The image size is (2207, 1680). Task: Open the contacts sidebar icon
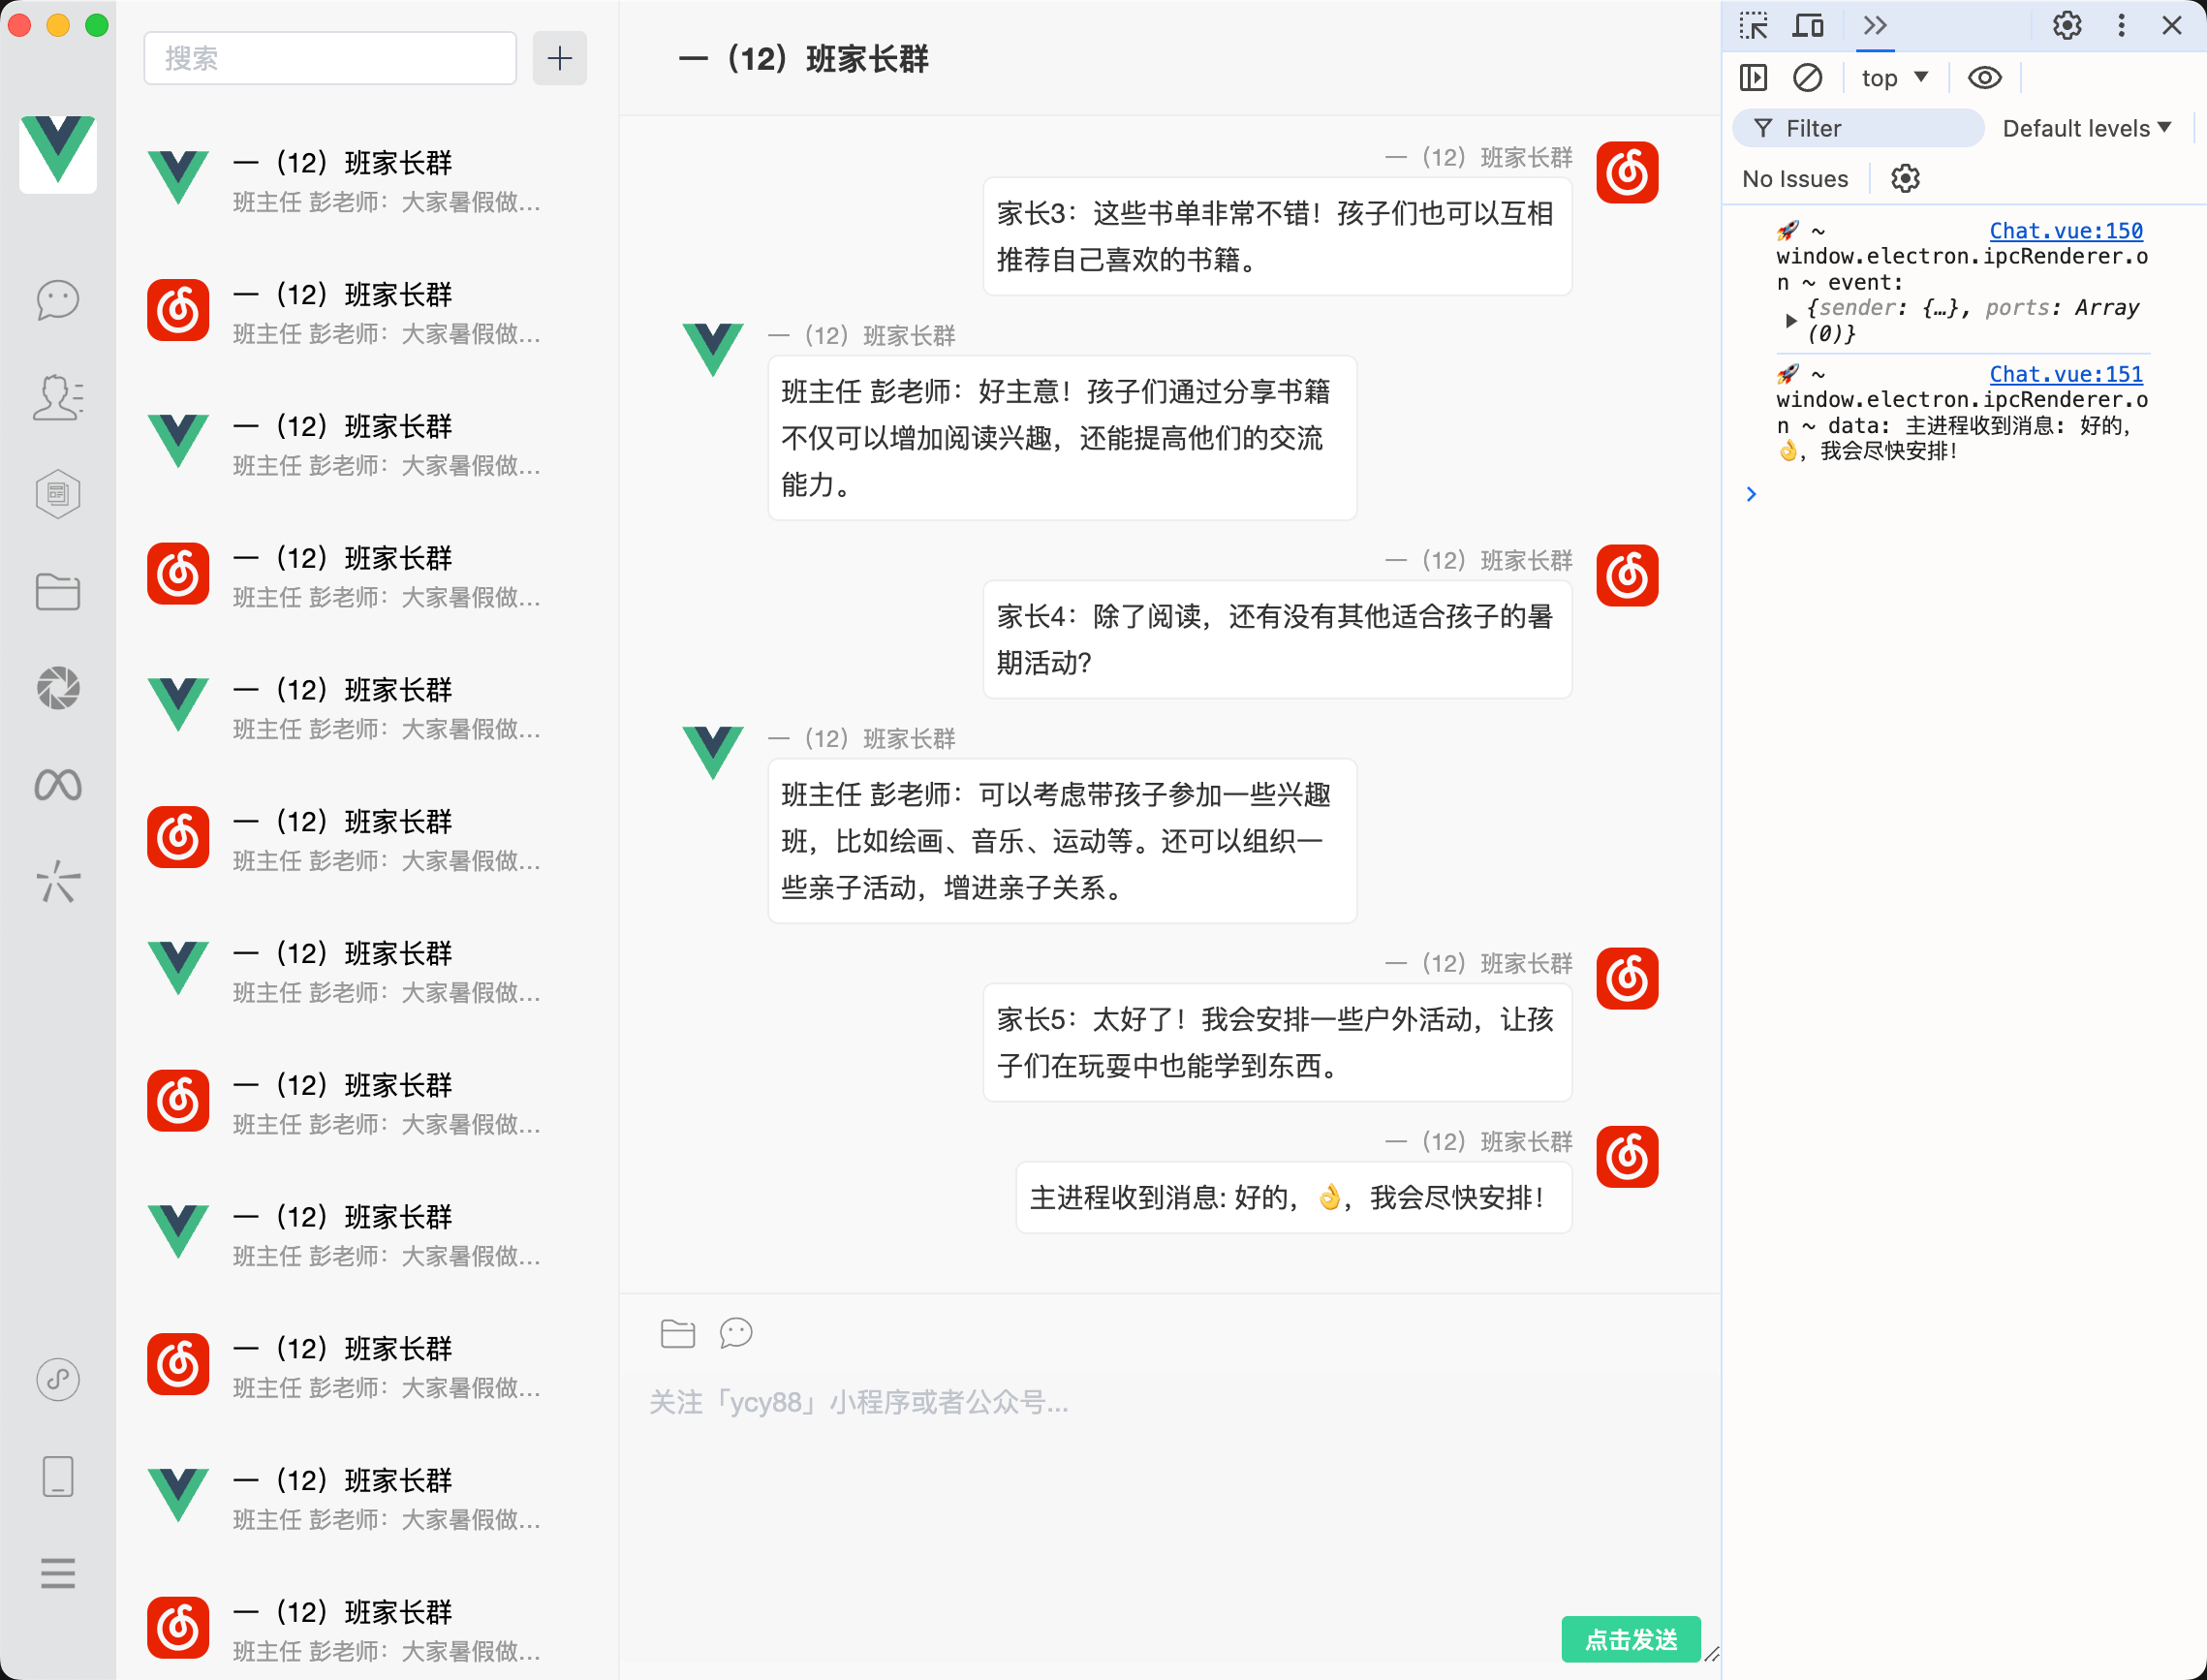[x=58, y=397]
